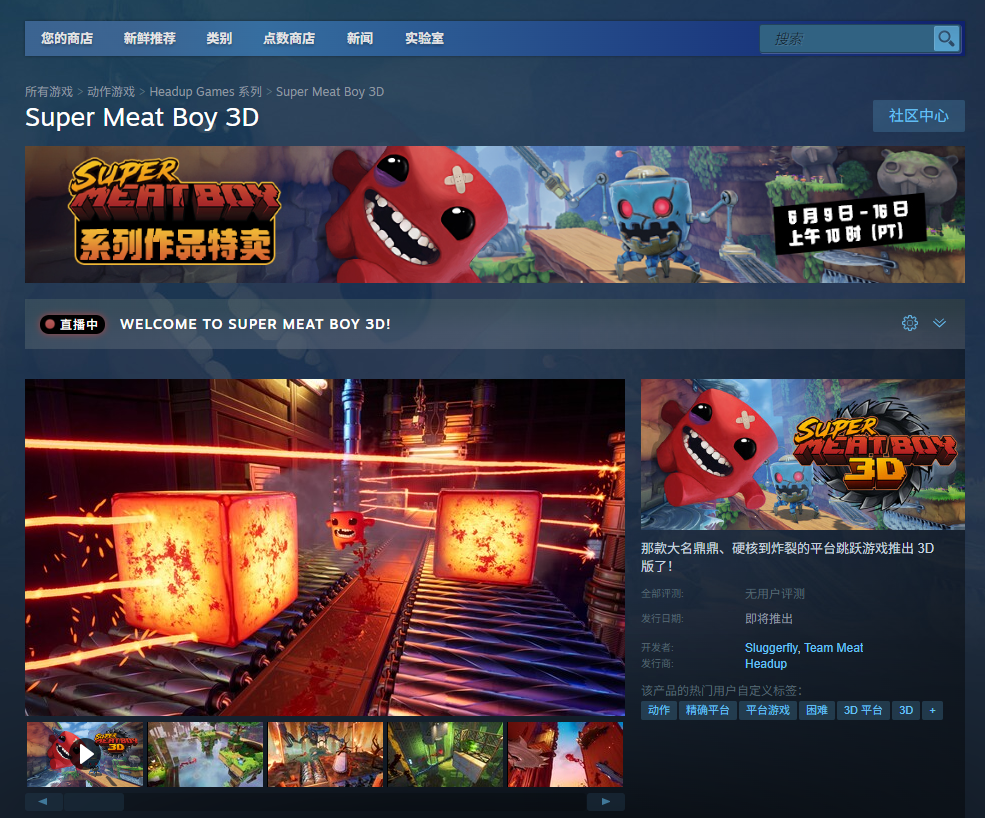Open Welcome to Super Meat Boy 3D broadcast title
Viewport: 985px width, 818px height.
pyautogui.click(x=255, y=324)
